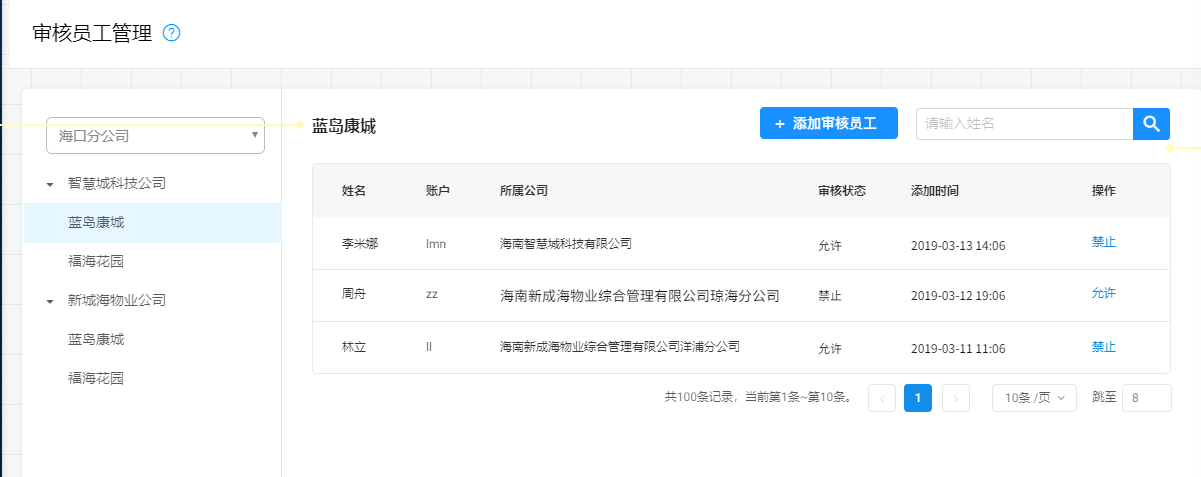Click 禁止 link for 李米娜
1201x477 pixels.
coord(1103,242)
